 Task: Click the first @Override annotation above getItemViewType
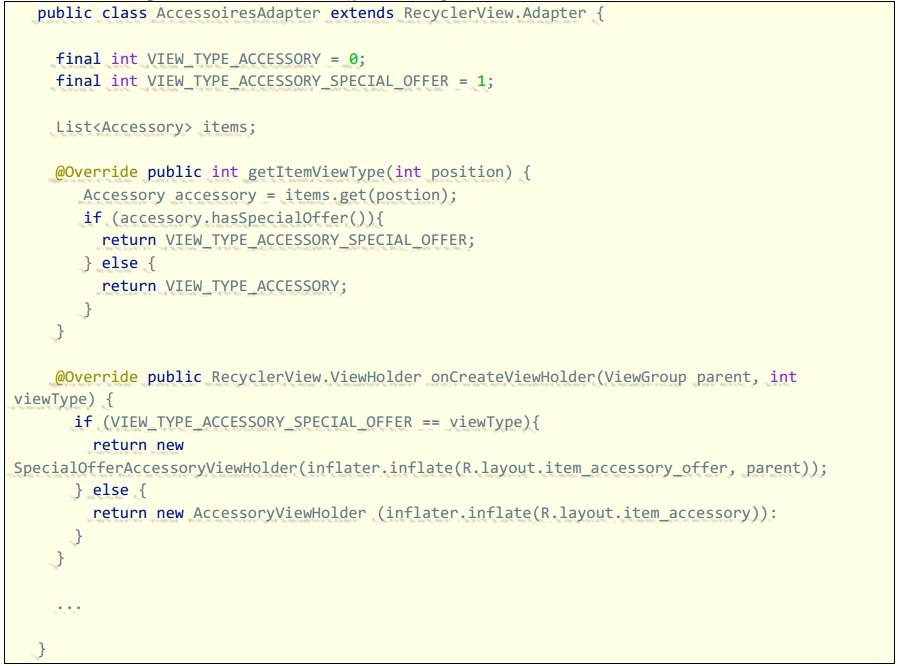pyautogui.click(x=96, y=172)
